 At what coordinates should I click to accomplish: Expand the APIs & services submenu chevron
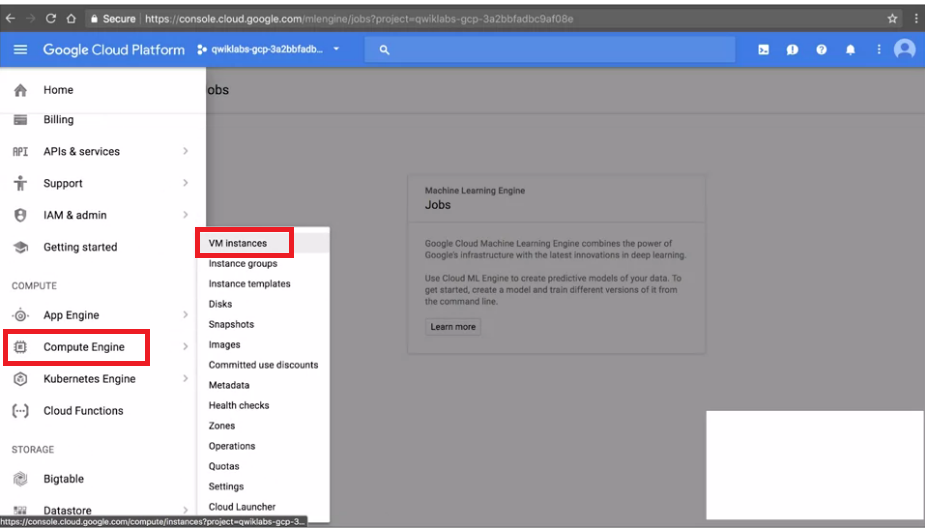[185, 152]
